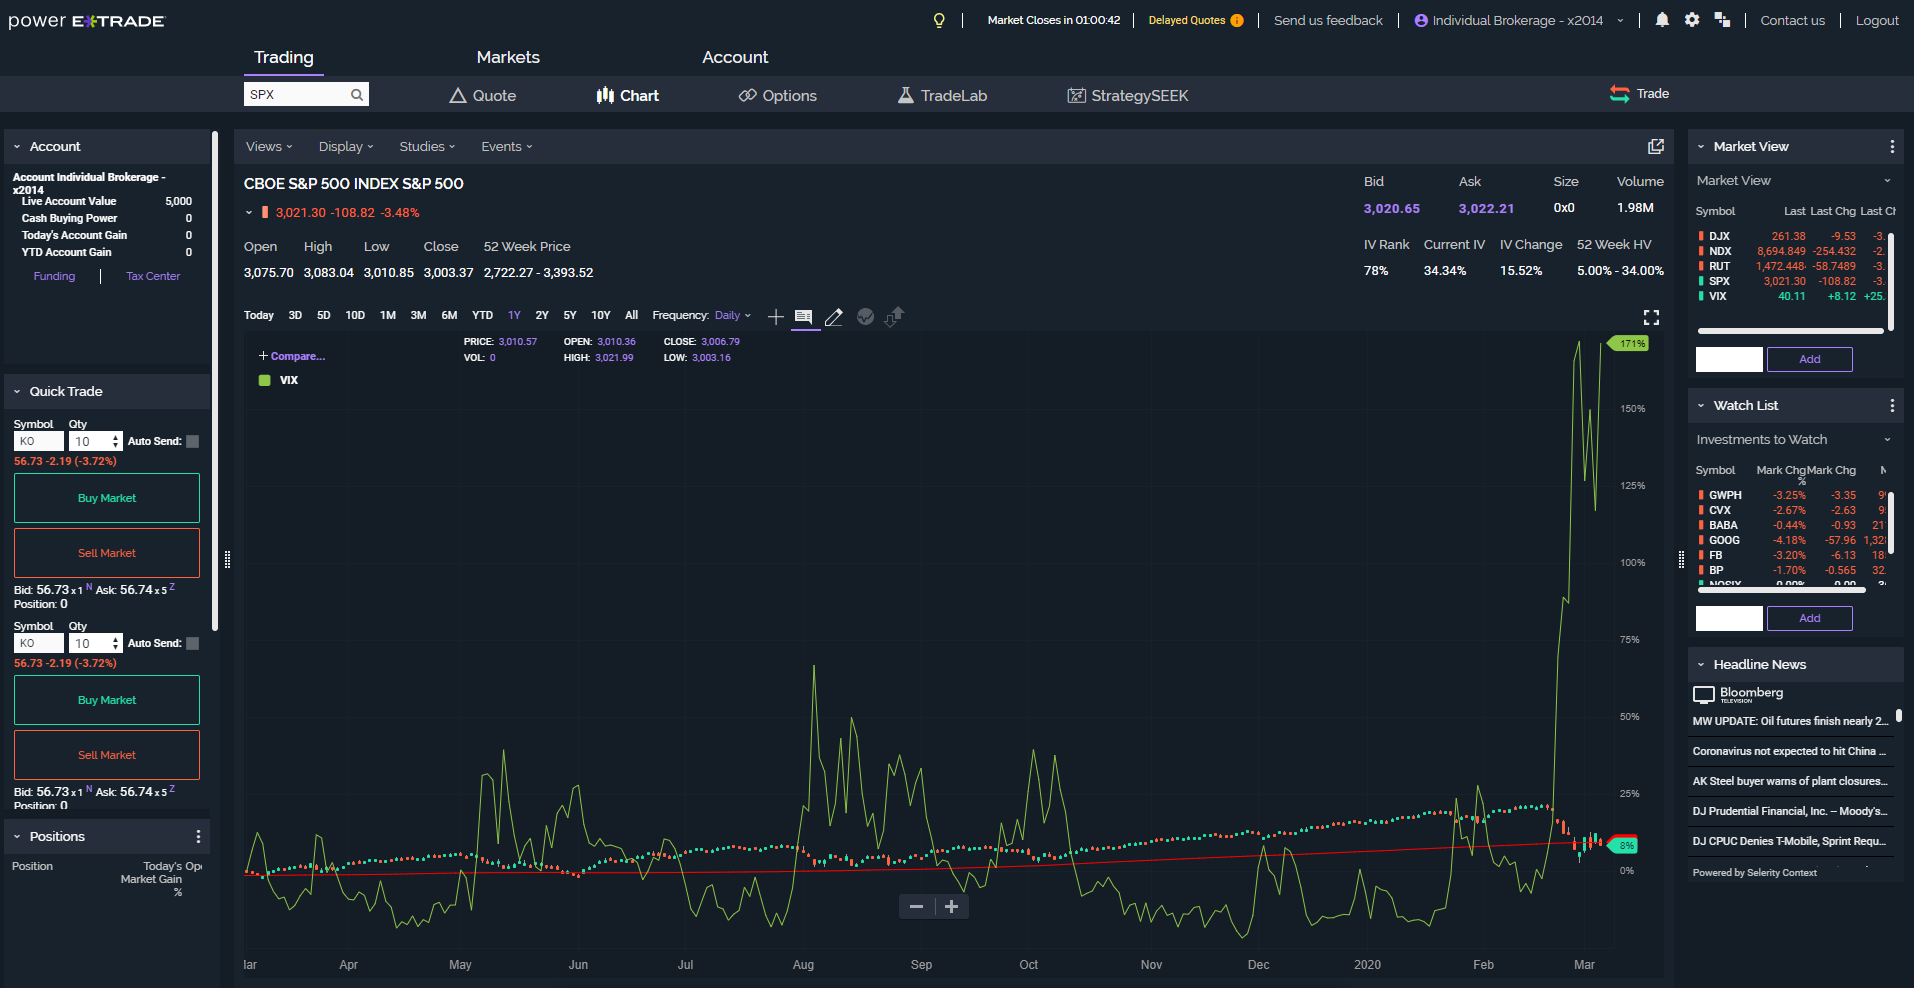Viewport: 1914px width, 988px height.
Task: Click Watch List symbol input field
Action: 1729,619
